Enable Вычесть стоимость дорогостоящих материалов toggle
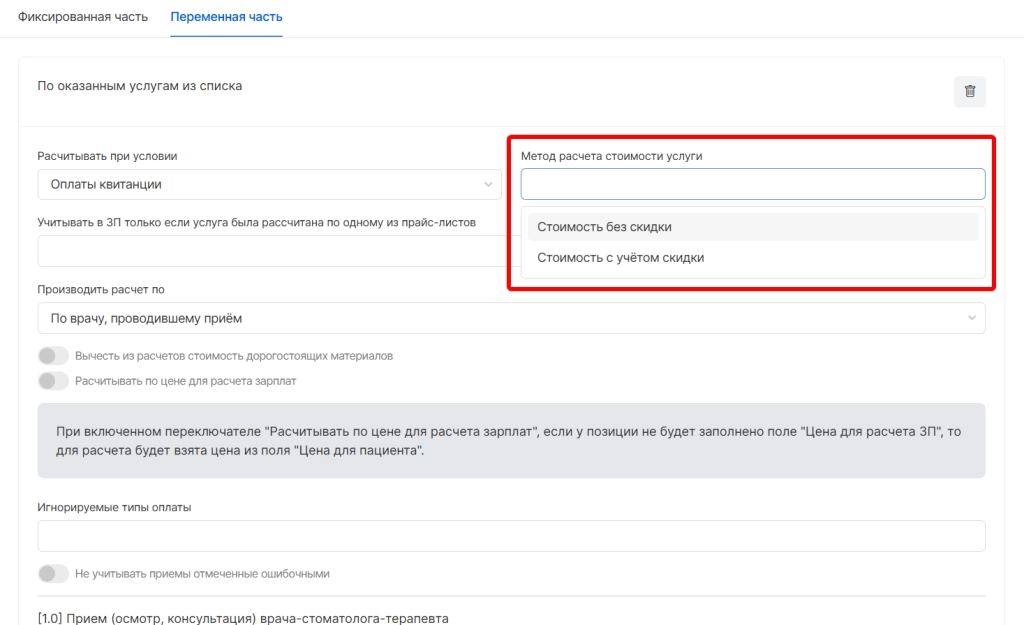This screenshot has height=625, width=1024. 53,356
